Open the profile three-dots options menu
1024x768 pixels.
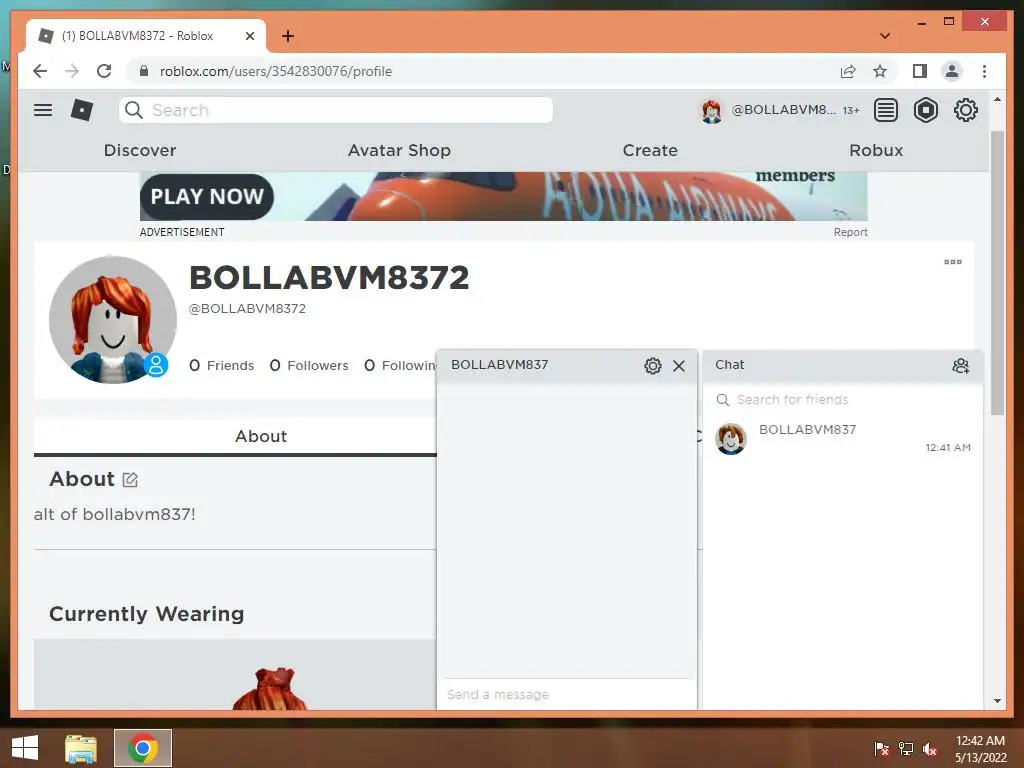953,262
